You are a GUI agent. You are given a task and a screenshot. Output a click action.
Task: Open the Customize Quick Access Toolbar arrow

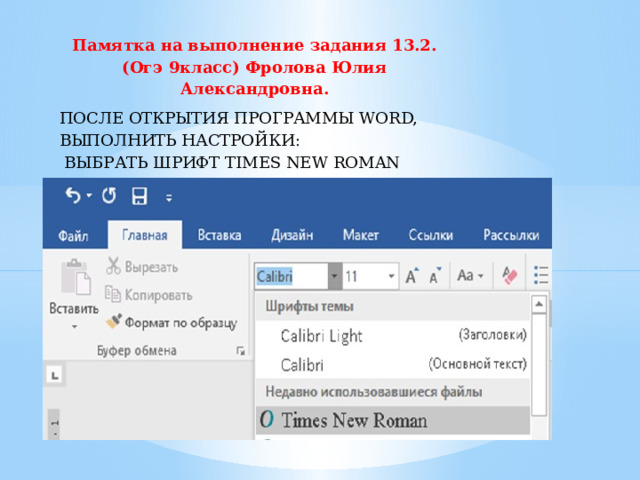pos(169,198)
